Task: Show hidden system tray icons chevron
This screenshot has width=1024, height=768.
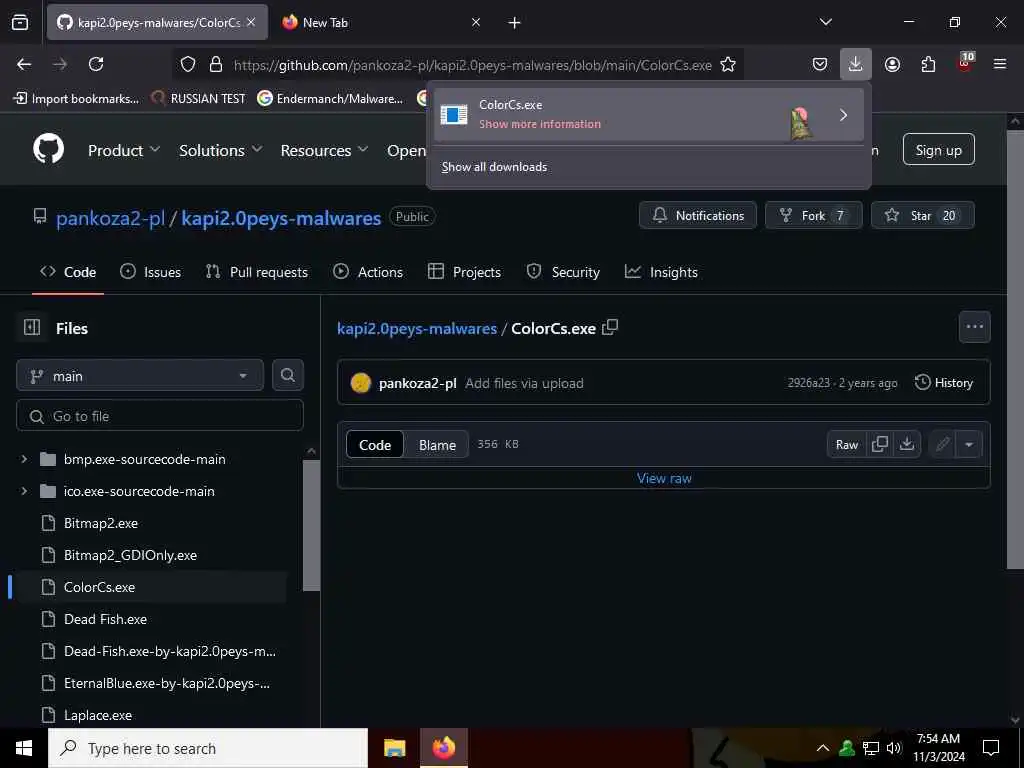Action: (x=823, y=748)
